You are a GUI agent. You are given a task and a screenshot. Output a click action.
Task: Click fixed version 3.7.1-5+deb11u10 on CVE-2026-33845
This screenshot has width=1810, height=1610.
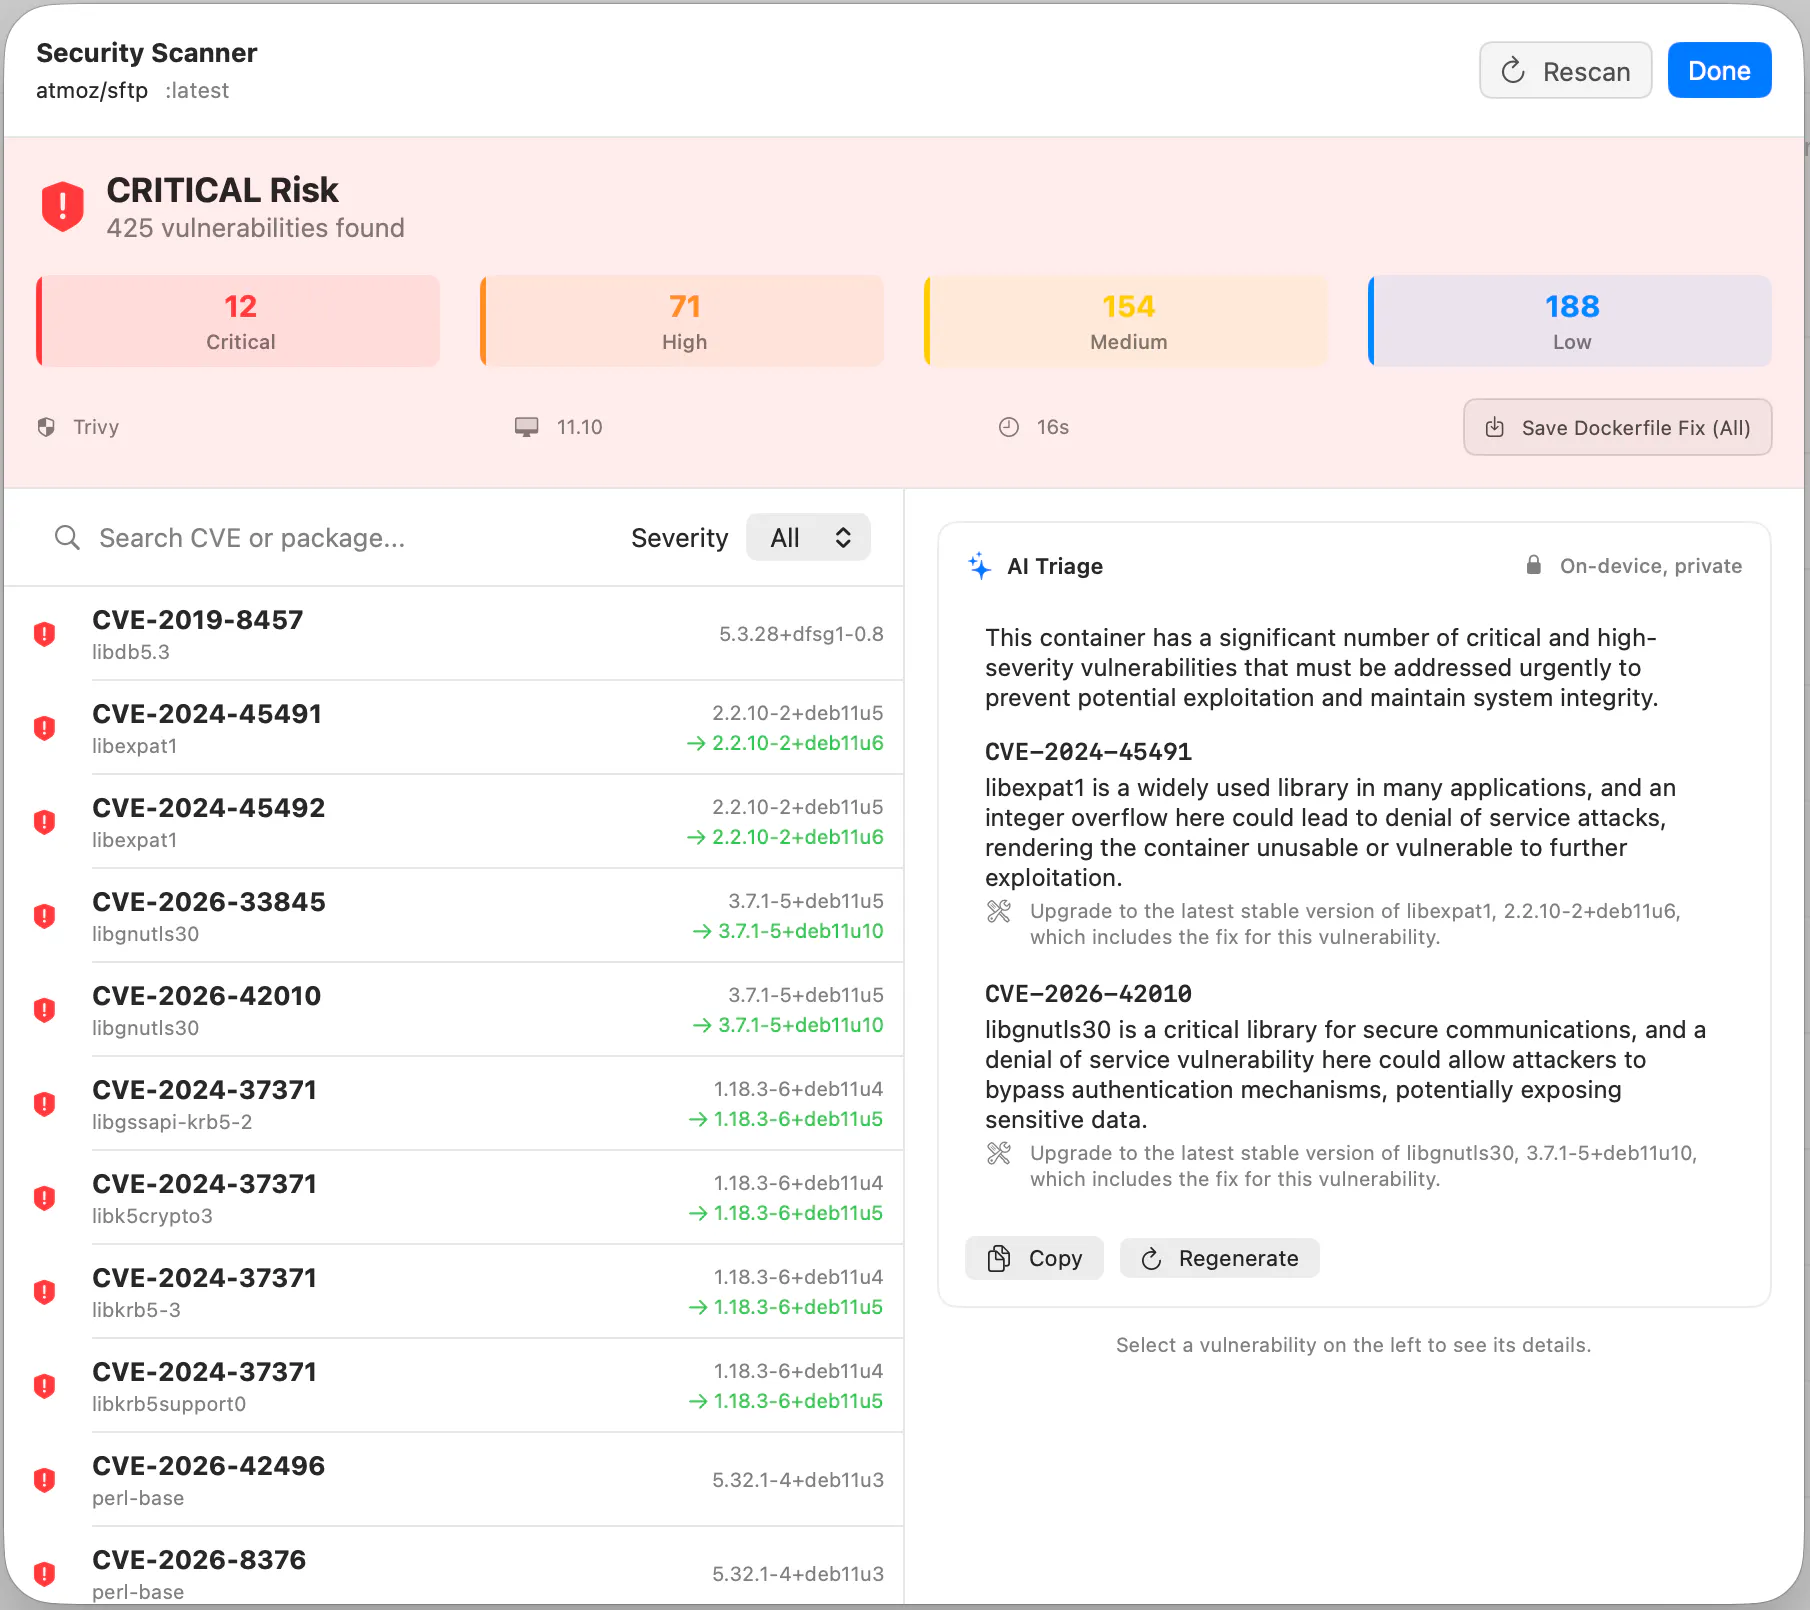coord(800,931)
